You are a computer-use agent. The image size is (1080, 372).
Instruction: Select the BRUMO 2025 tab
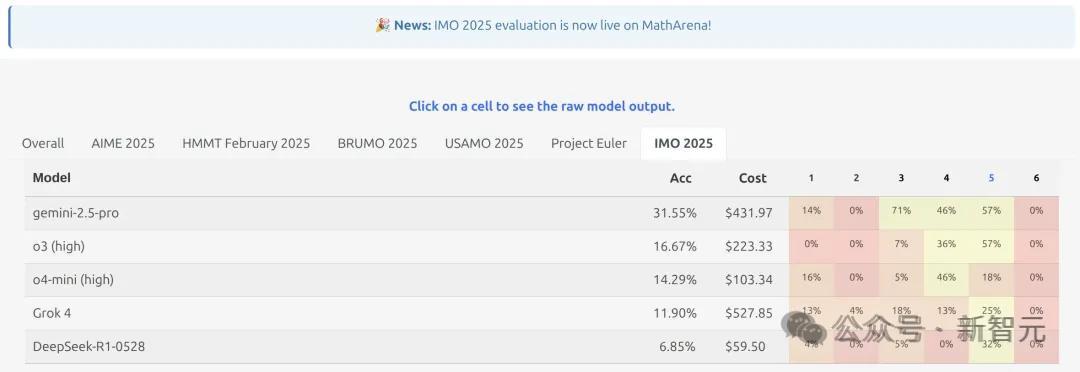click(377, 143)
